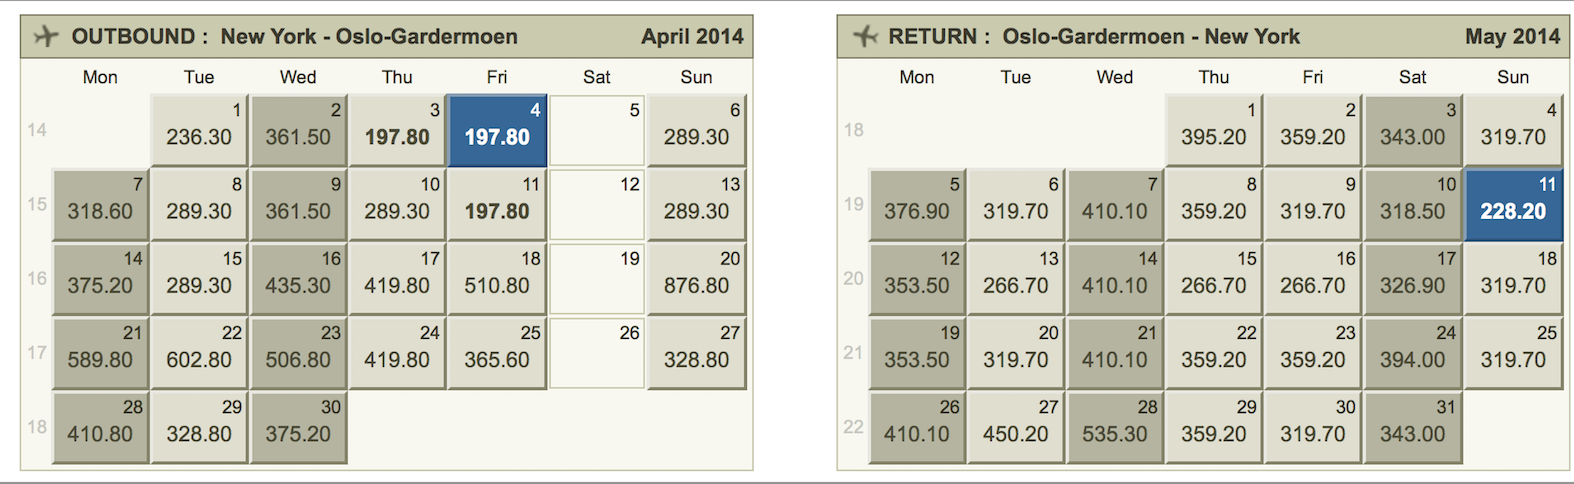Choose outbound April 3 fare 197.80
The image size is (1574, 484).
397,130
